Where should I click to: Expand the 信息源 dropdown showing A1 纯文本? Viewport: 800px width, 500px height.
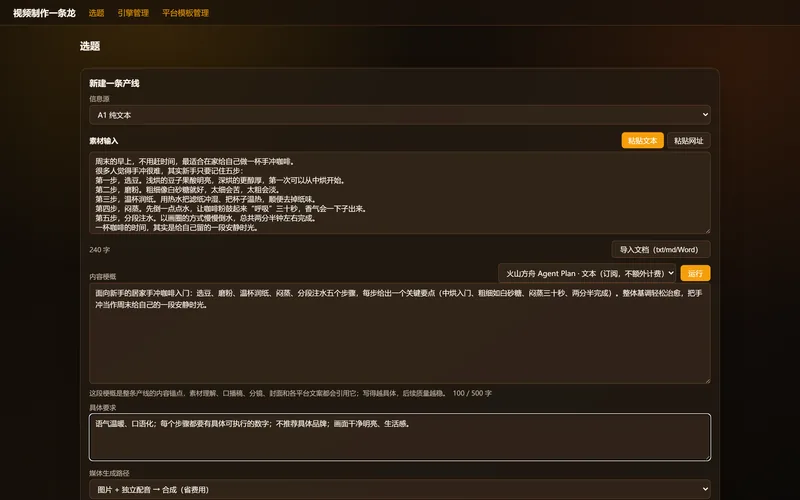400,115
